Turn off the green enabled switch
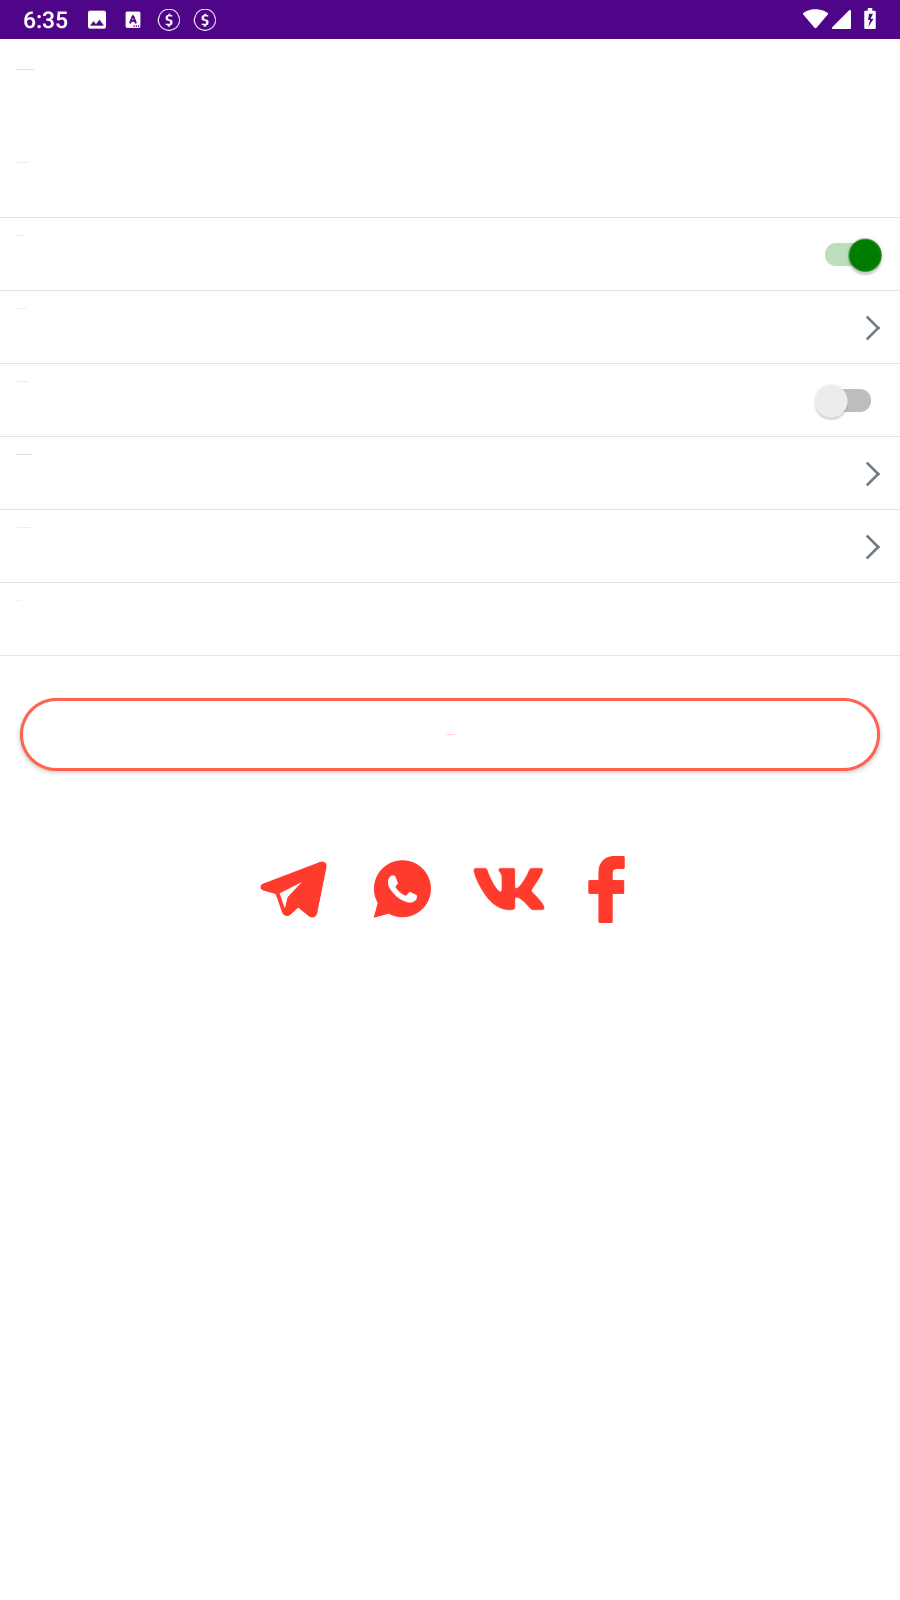900x1600 pixels. (x=853, y=255)
